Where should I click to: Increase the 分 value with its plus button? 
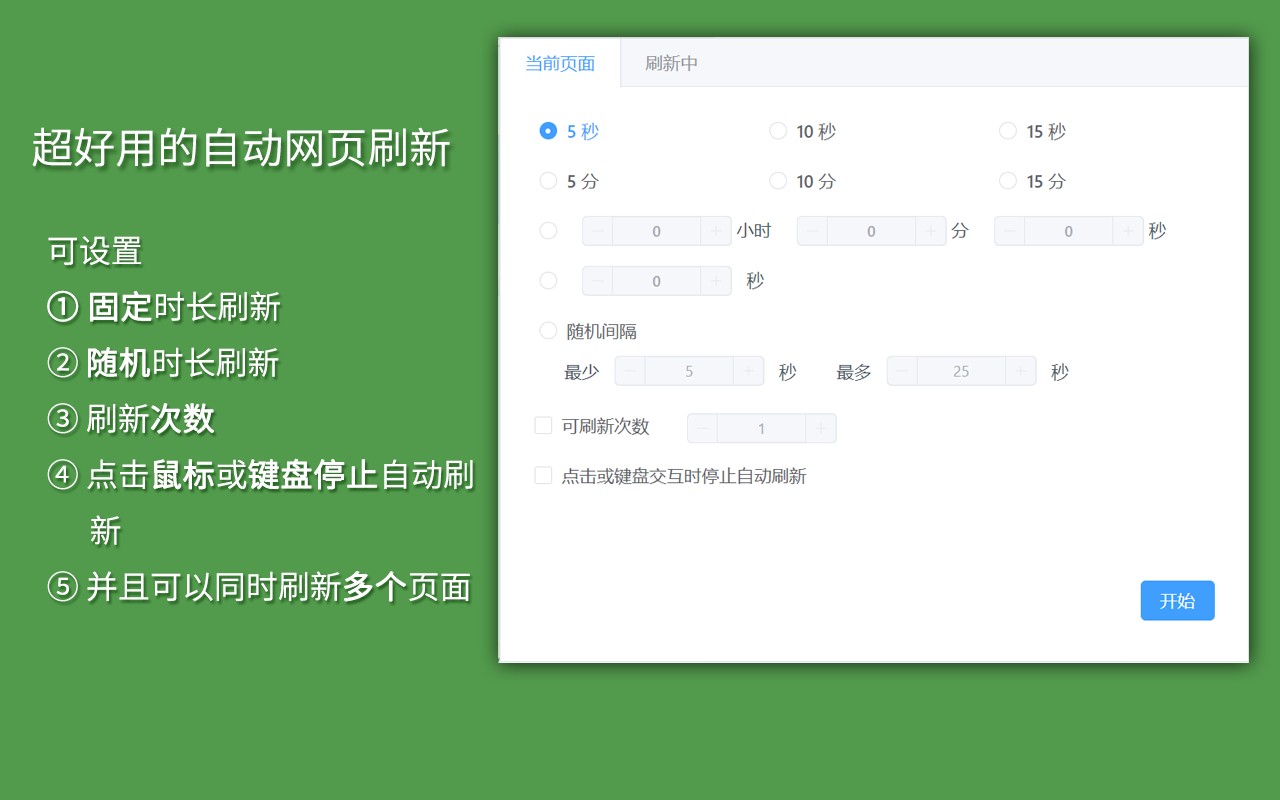[930, 231]
